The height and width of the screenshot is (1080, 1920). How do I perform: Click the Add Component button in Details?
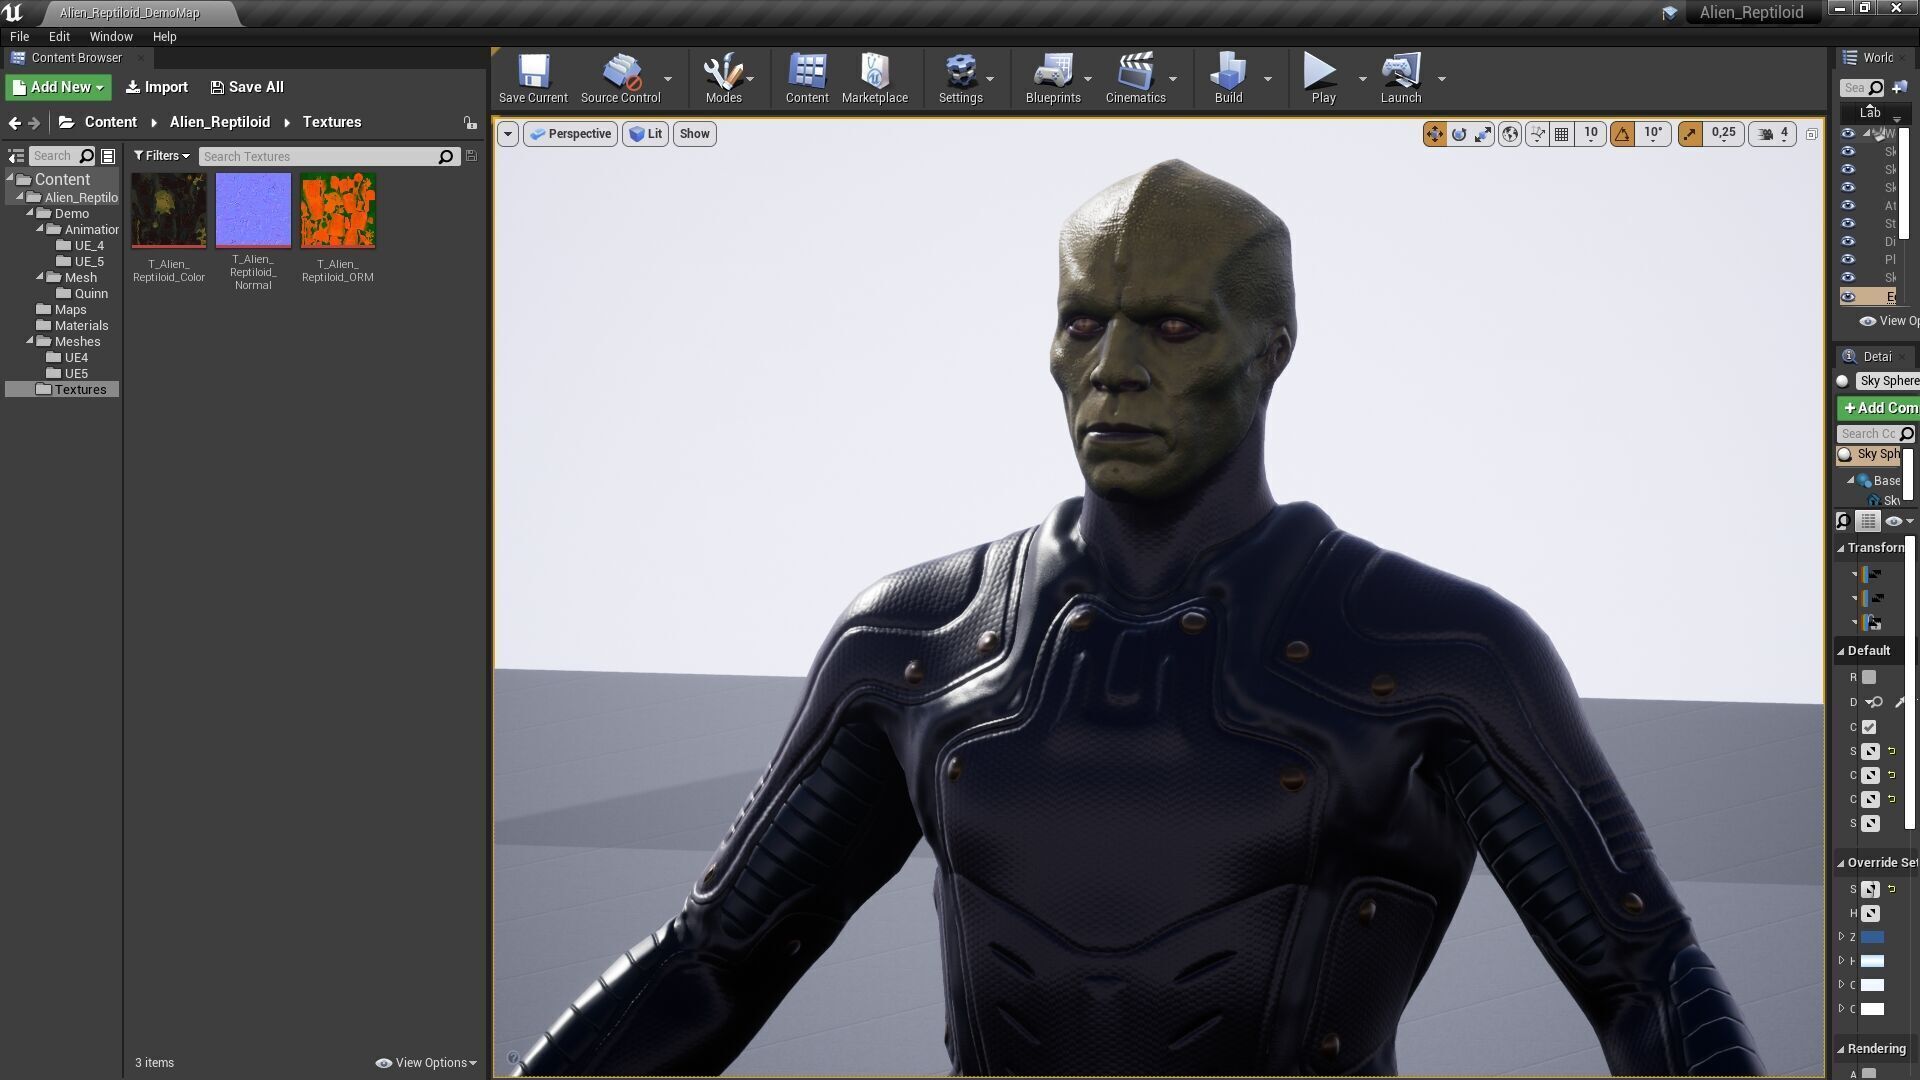point(1878,408)
